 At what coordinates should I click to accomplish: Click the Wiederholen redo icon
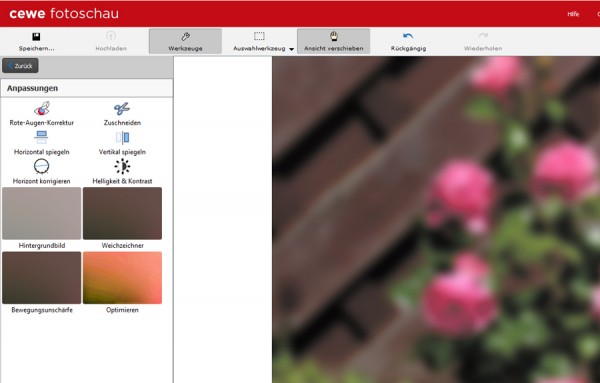coord(483,36)
